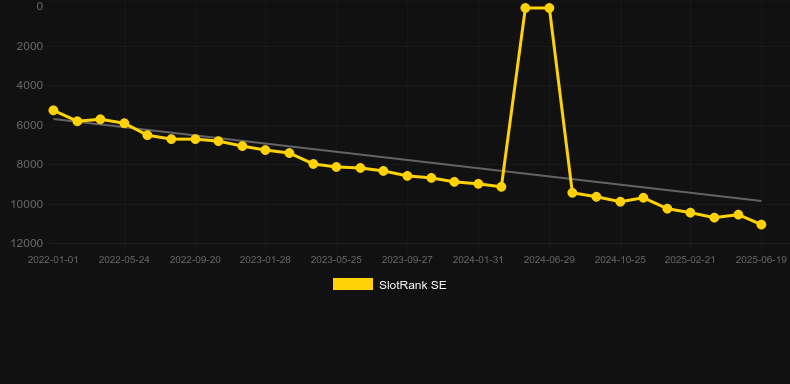Click the 2022-05-24 x-axis date label

[x=124, y=260]
